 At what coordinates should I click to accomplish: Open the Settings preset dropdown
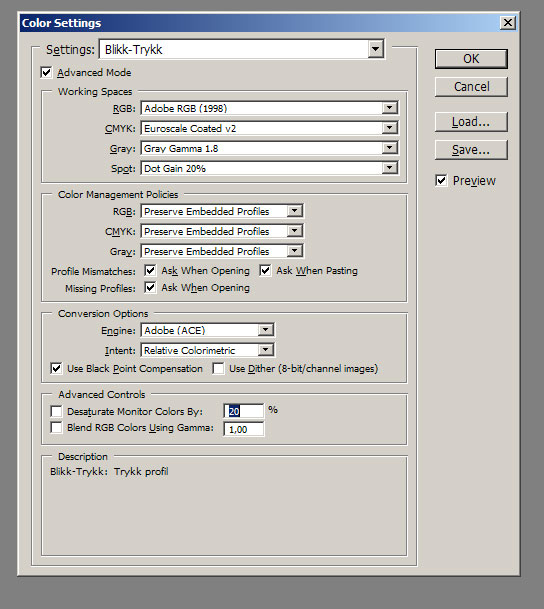click(242, 49)
